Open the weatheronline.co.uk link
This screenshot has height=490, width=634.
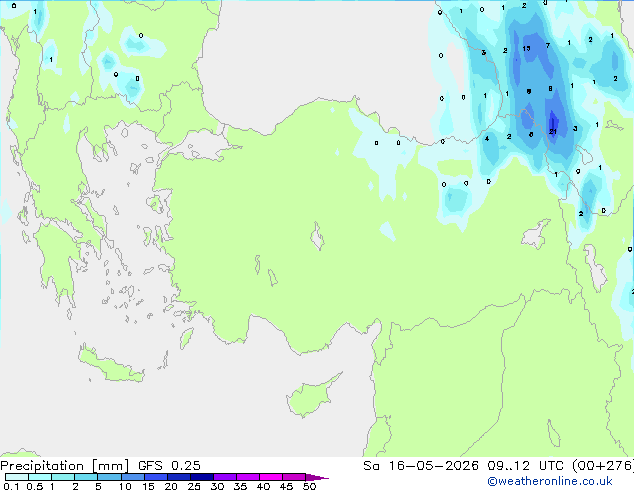(x=550, y=481)
